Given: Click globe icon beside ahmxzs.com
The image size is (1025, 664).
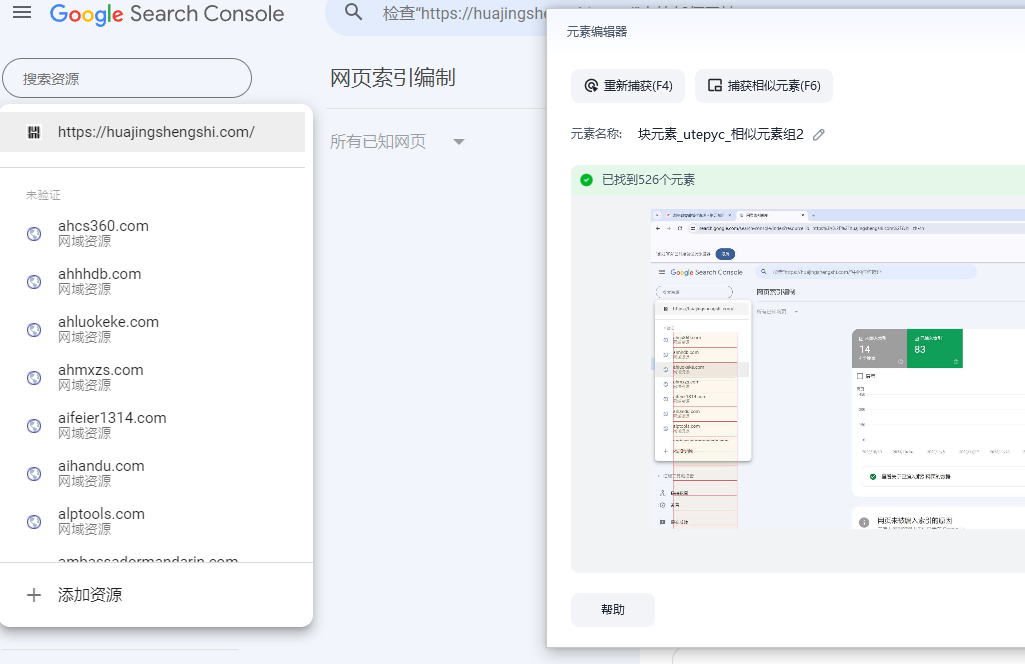Looking at the screenshot, I should click(x=34, y=378).
